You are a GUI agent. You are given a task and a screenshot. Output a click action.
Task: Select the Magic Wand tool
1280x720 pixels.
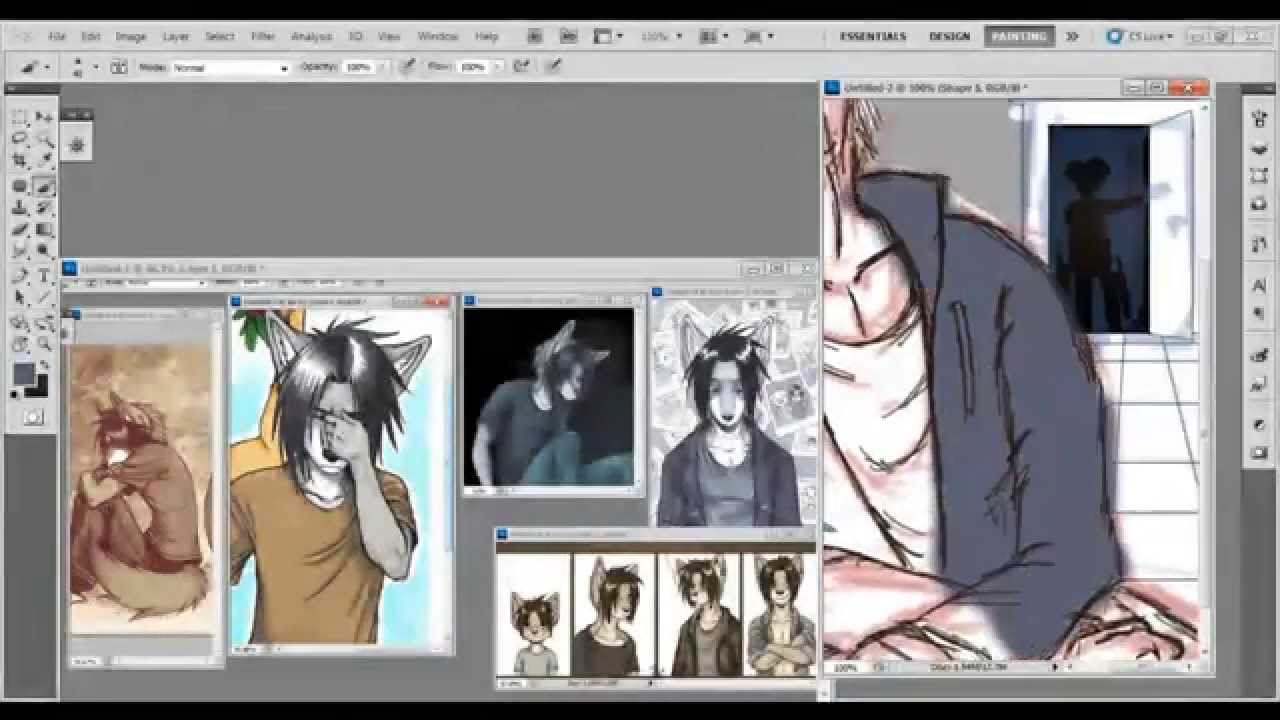point(44,139)
